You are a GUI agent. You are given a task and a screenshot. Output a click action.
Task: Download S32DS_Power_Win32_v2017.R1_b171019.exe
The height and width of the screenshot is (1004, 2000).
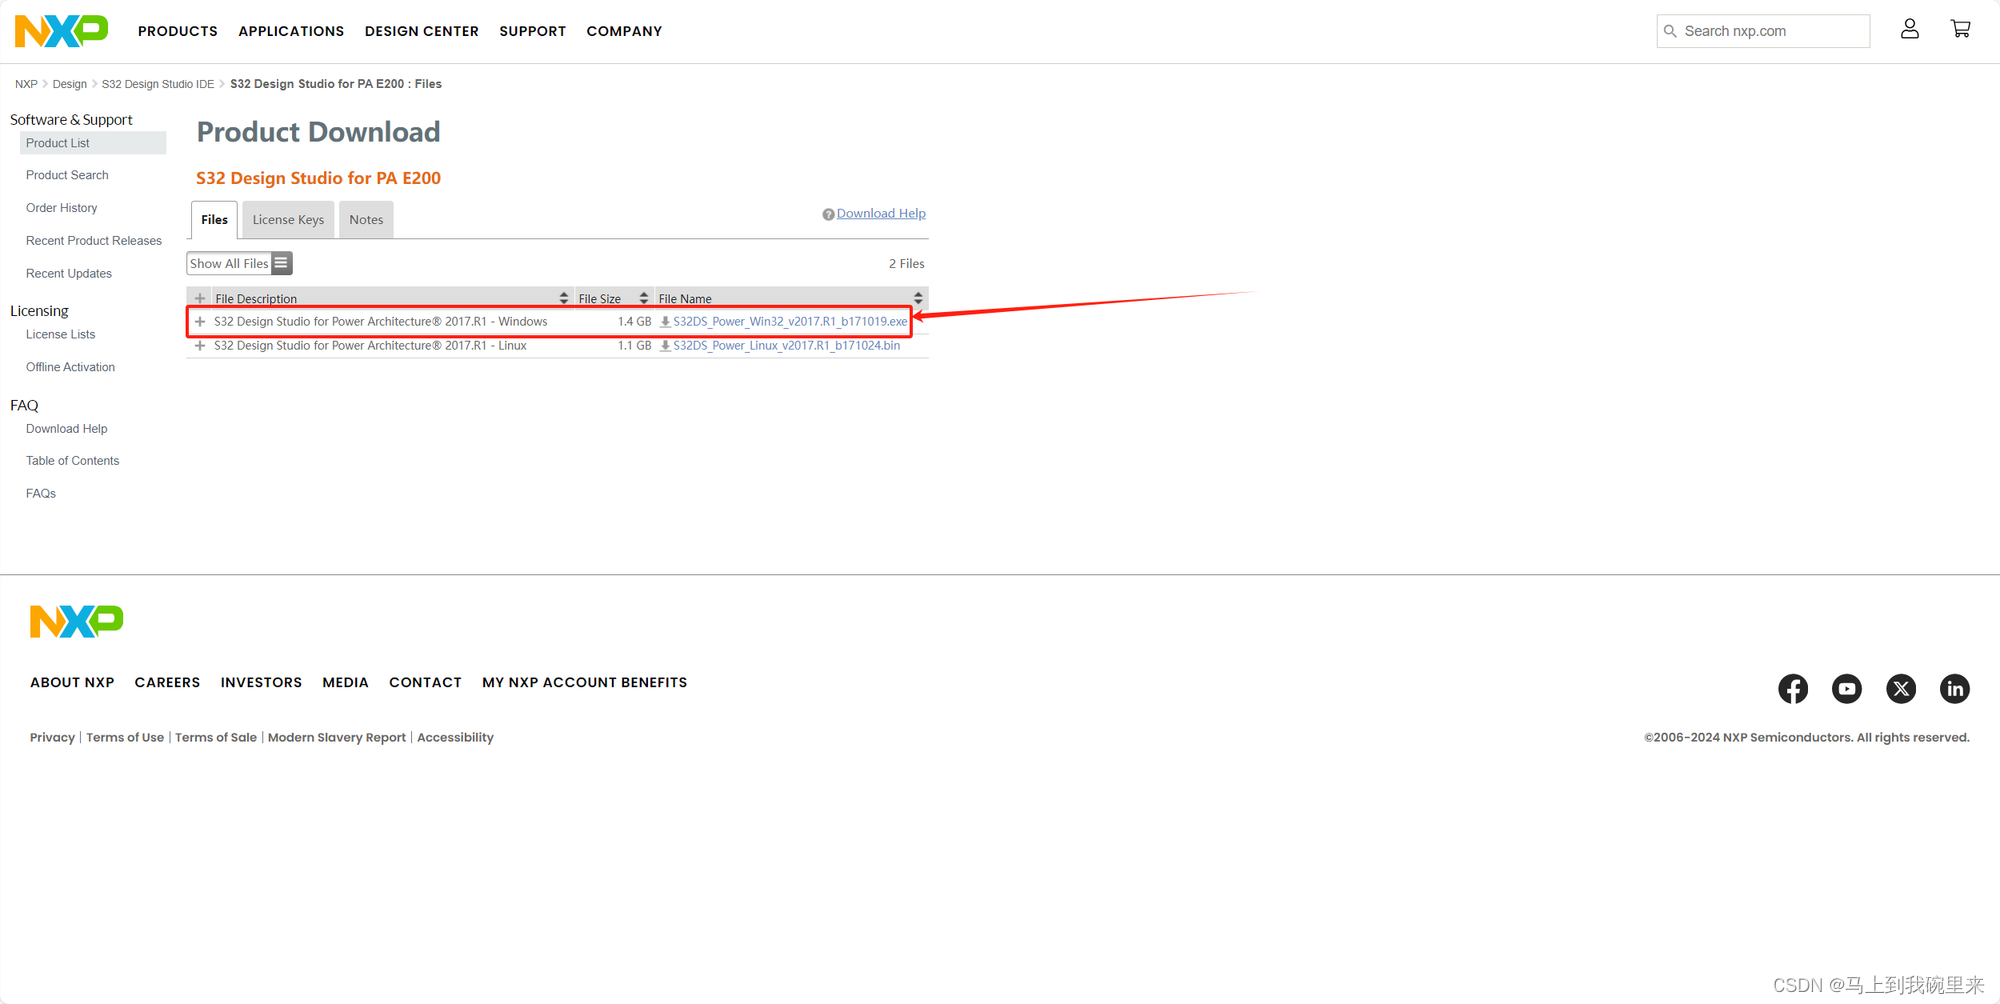click(790, 322)
